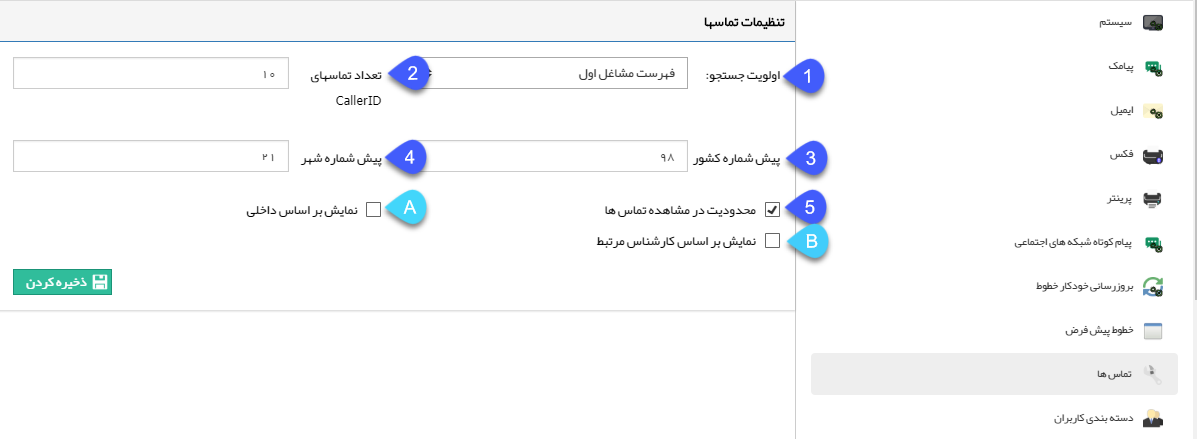
Task: Uncheck محدودیت در مشاهده تماس ها checkbox
Action: pos(772,209)
